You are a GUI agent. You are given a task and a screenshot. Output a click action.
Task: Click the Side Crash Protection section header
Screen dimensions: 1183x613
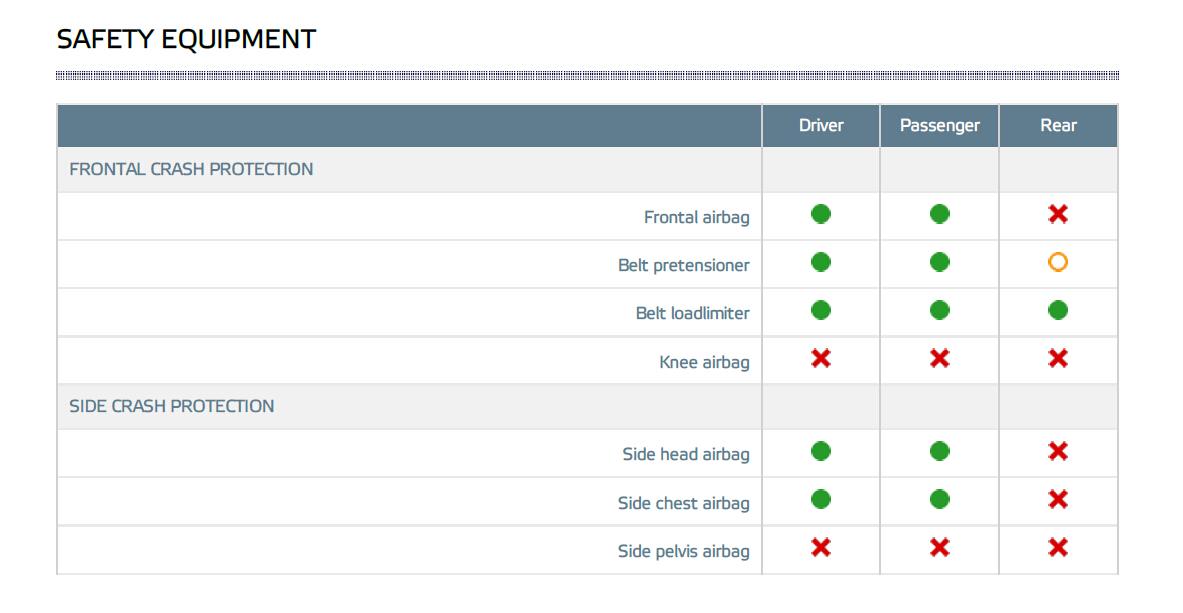(x=172, y=406)
